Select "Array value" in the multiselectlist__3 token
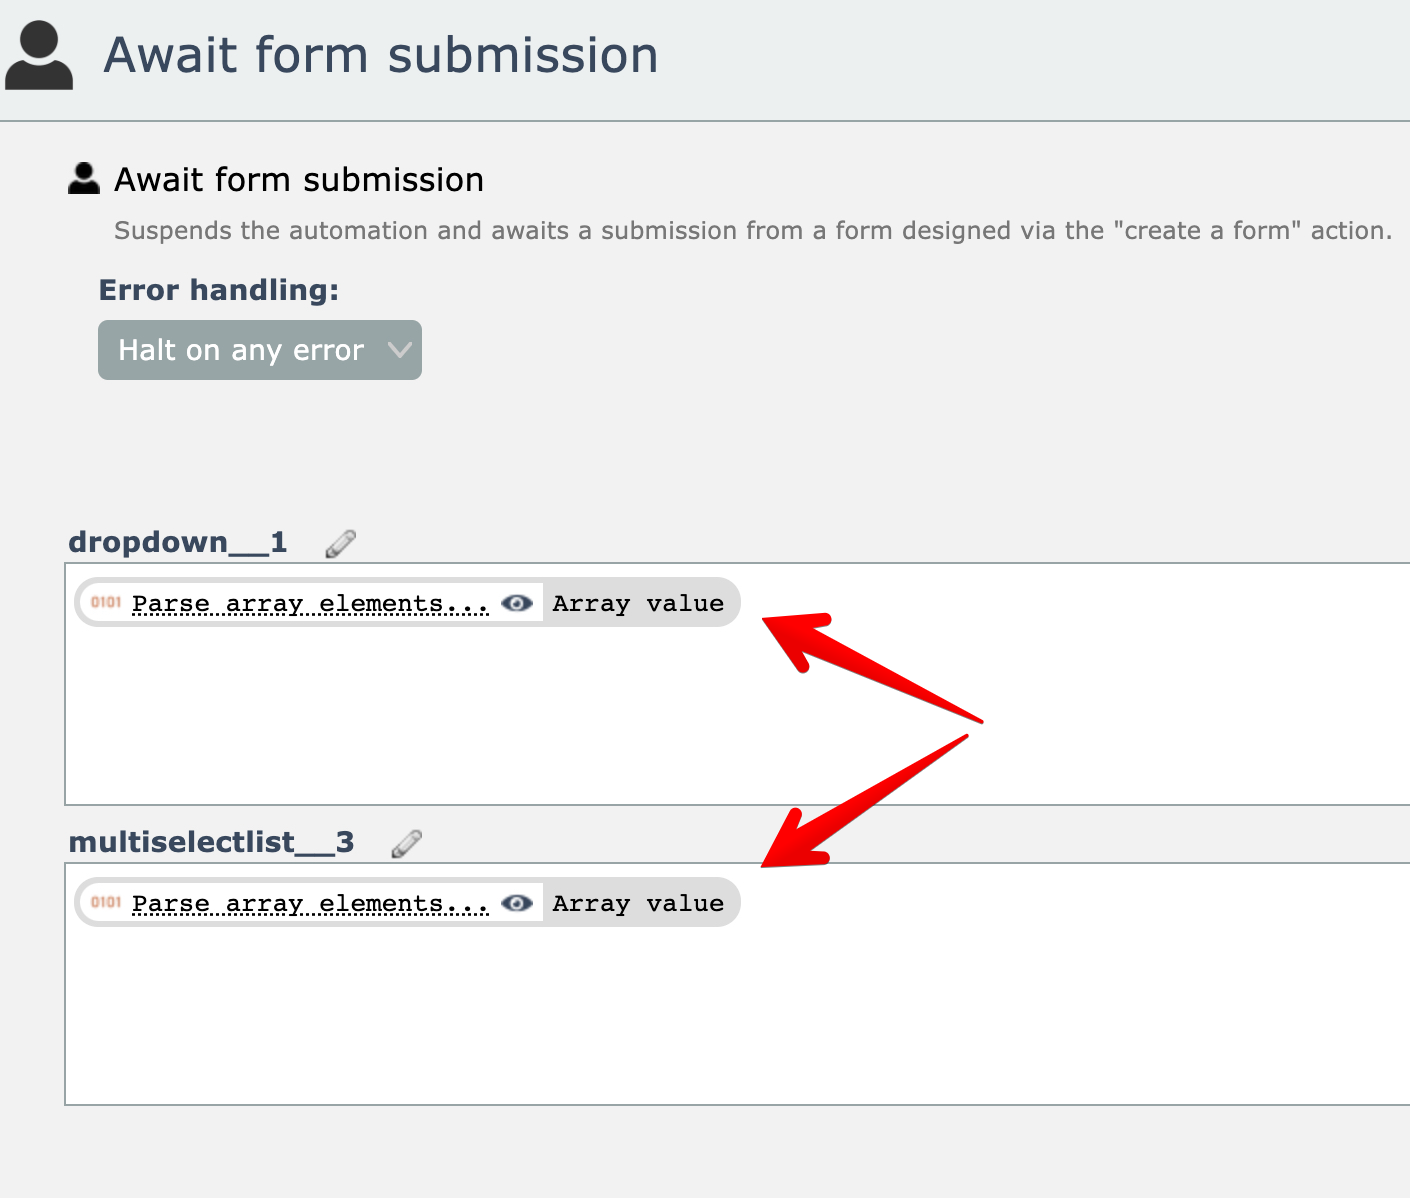This screenshot has height=1198, width=1410. 638,903
